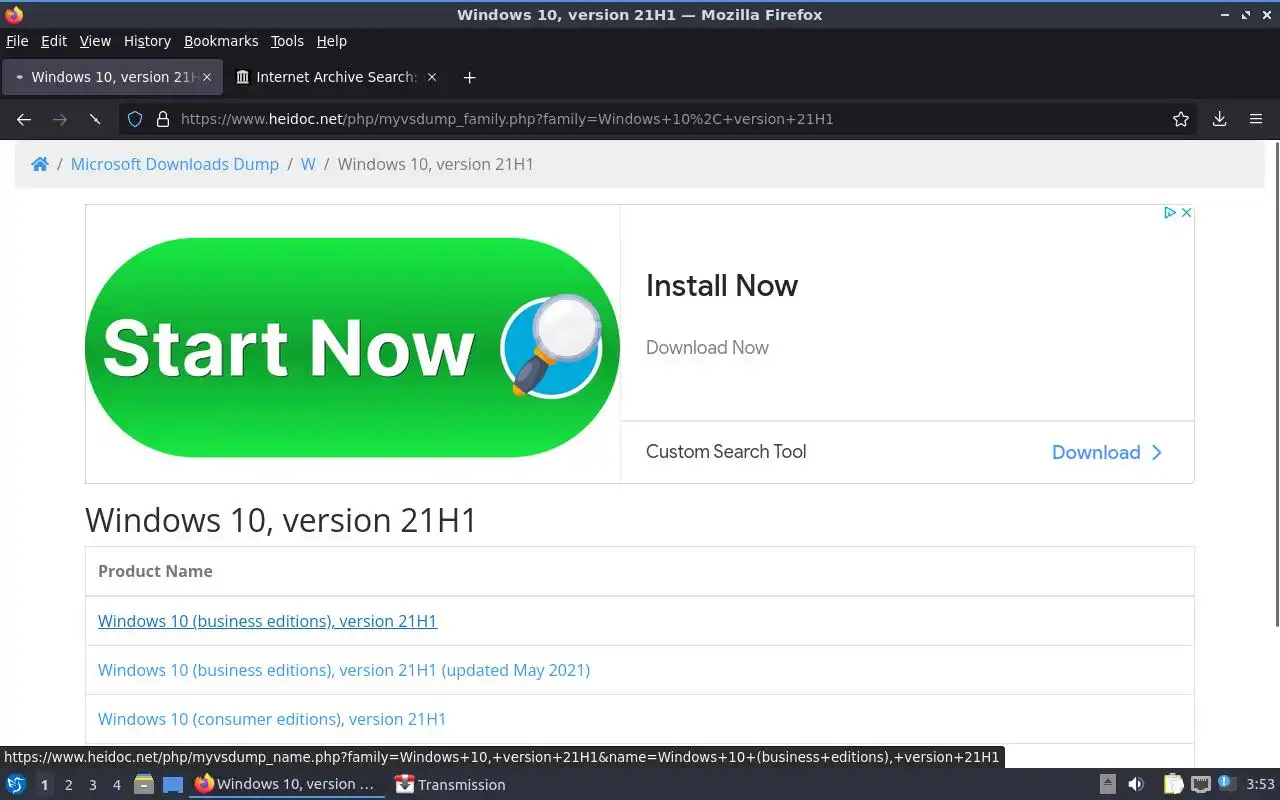The height and width of the screenshot is (800, 1280).
Task: Open the History menu
Action: 147,41
